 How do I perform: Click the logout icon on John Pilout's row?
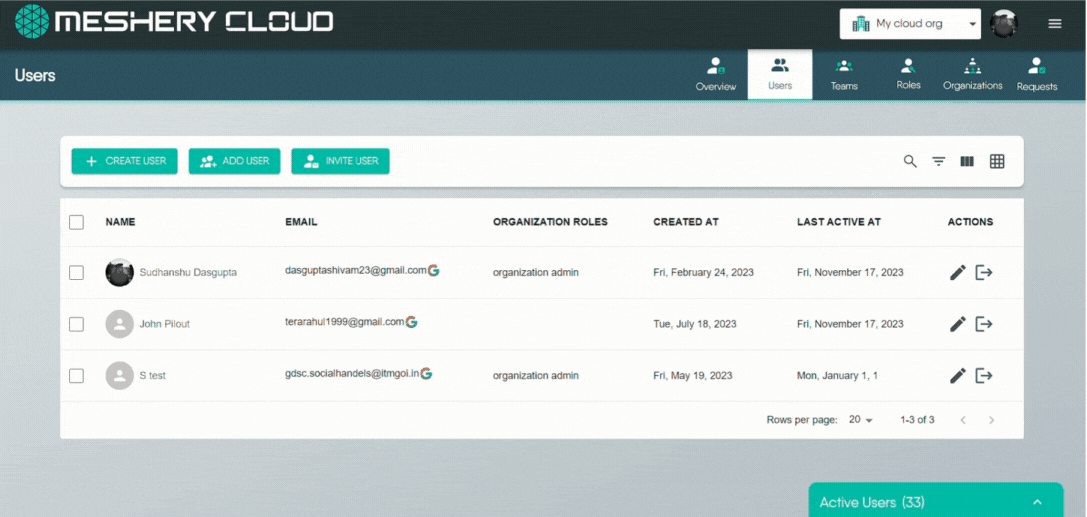point(984,324)
